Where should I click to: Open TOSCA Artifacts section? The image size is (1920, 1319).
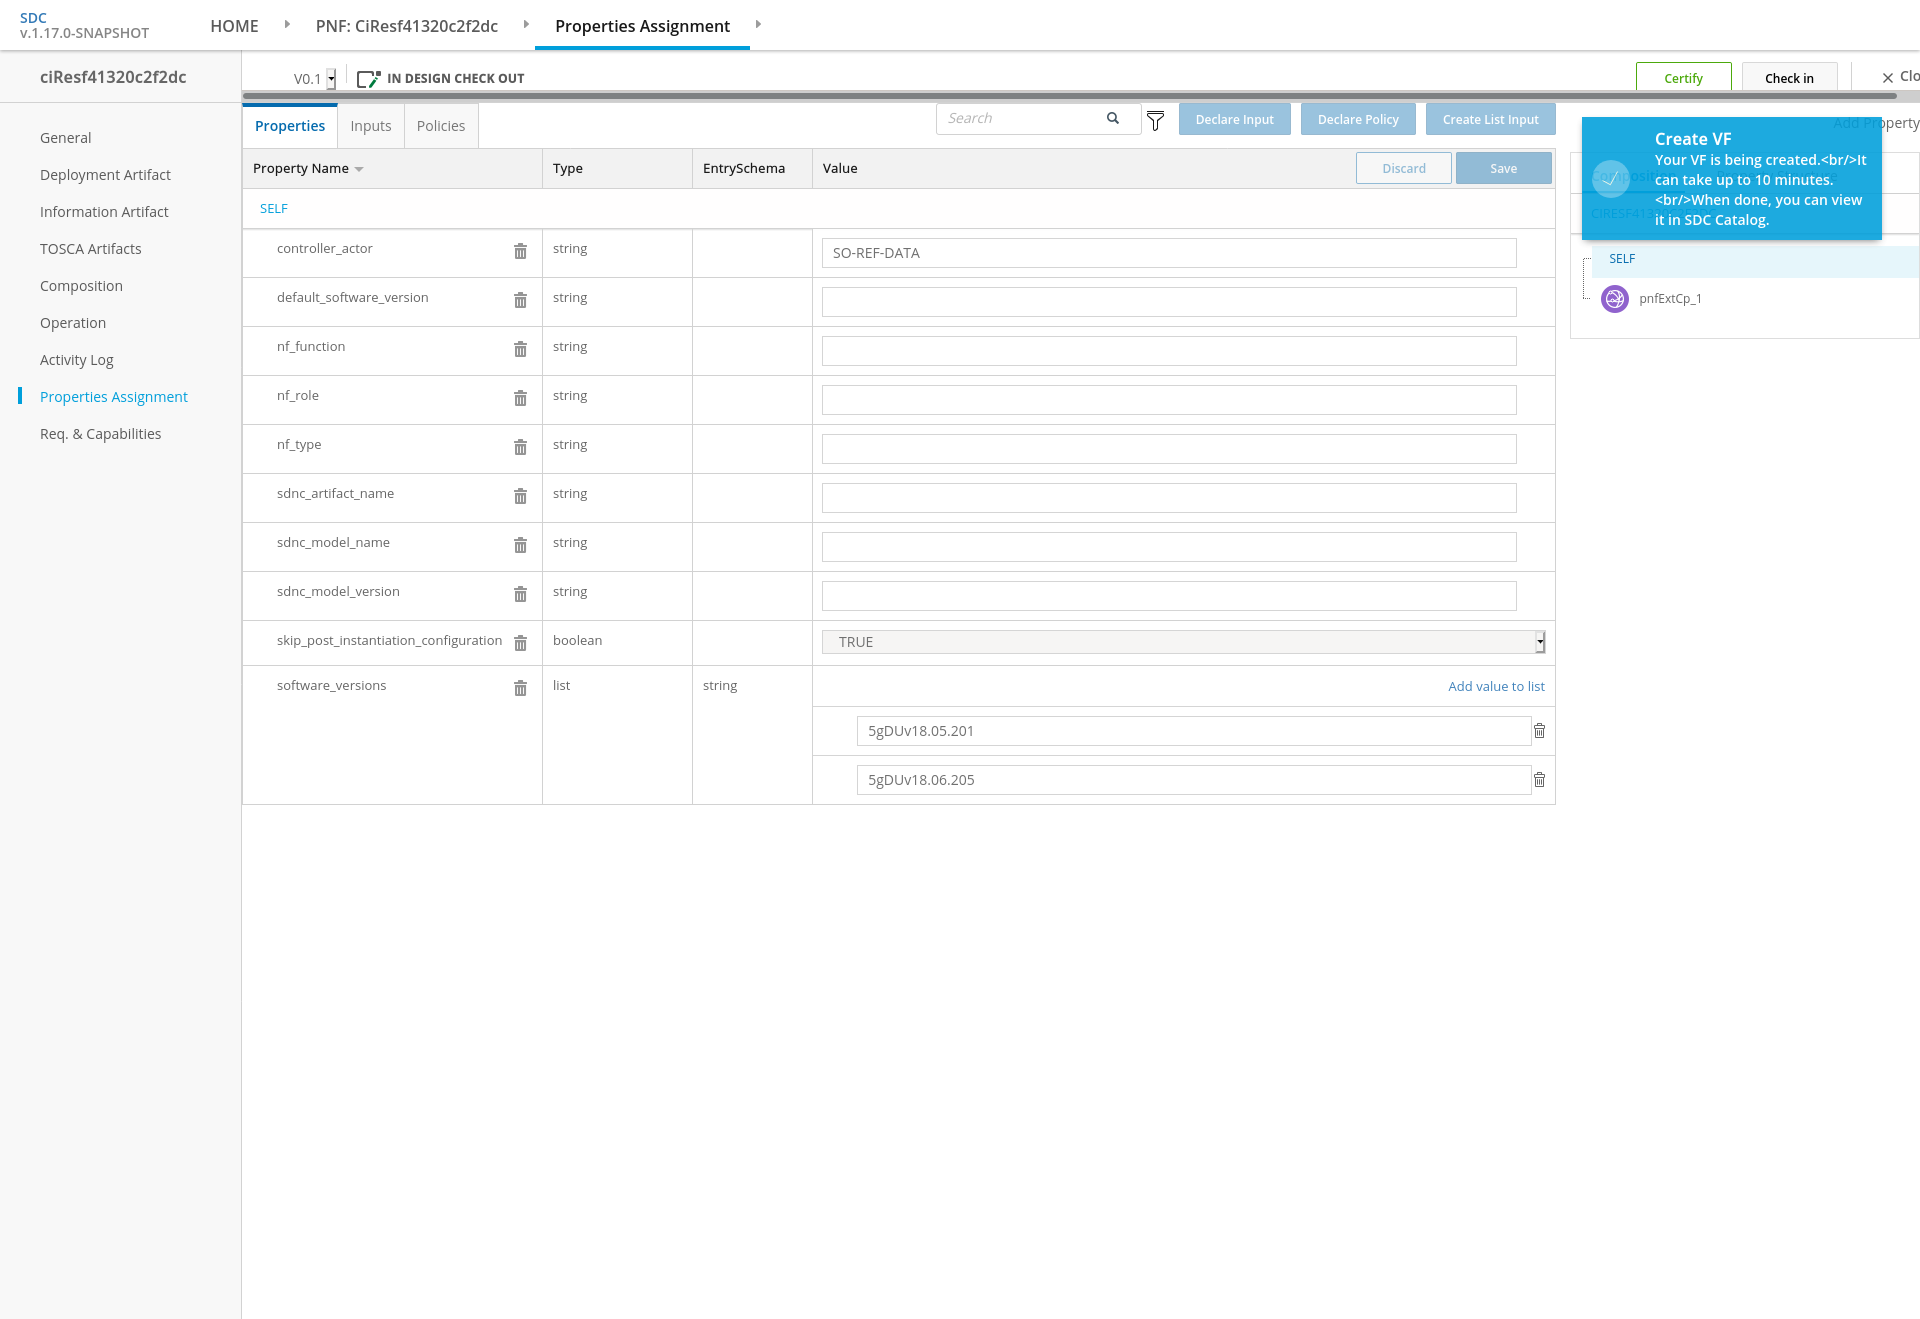91,249
